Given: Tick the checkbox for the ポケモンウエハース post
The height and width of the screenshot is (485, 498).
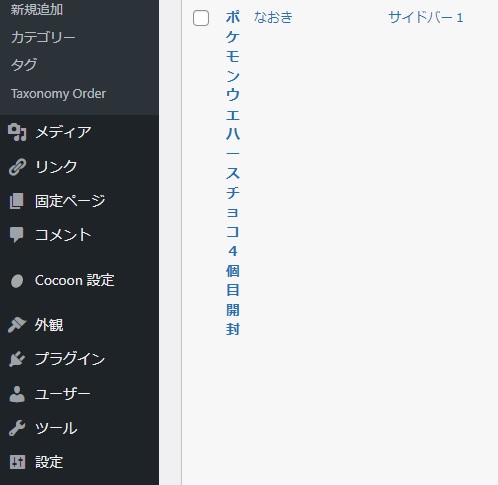Looking at the screenshot, I should click(x=201, y=18).
